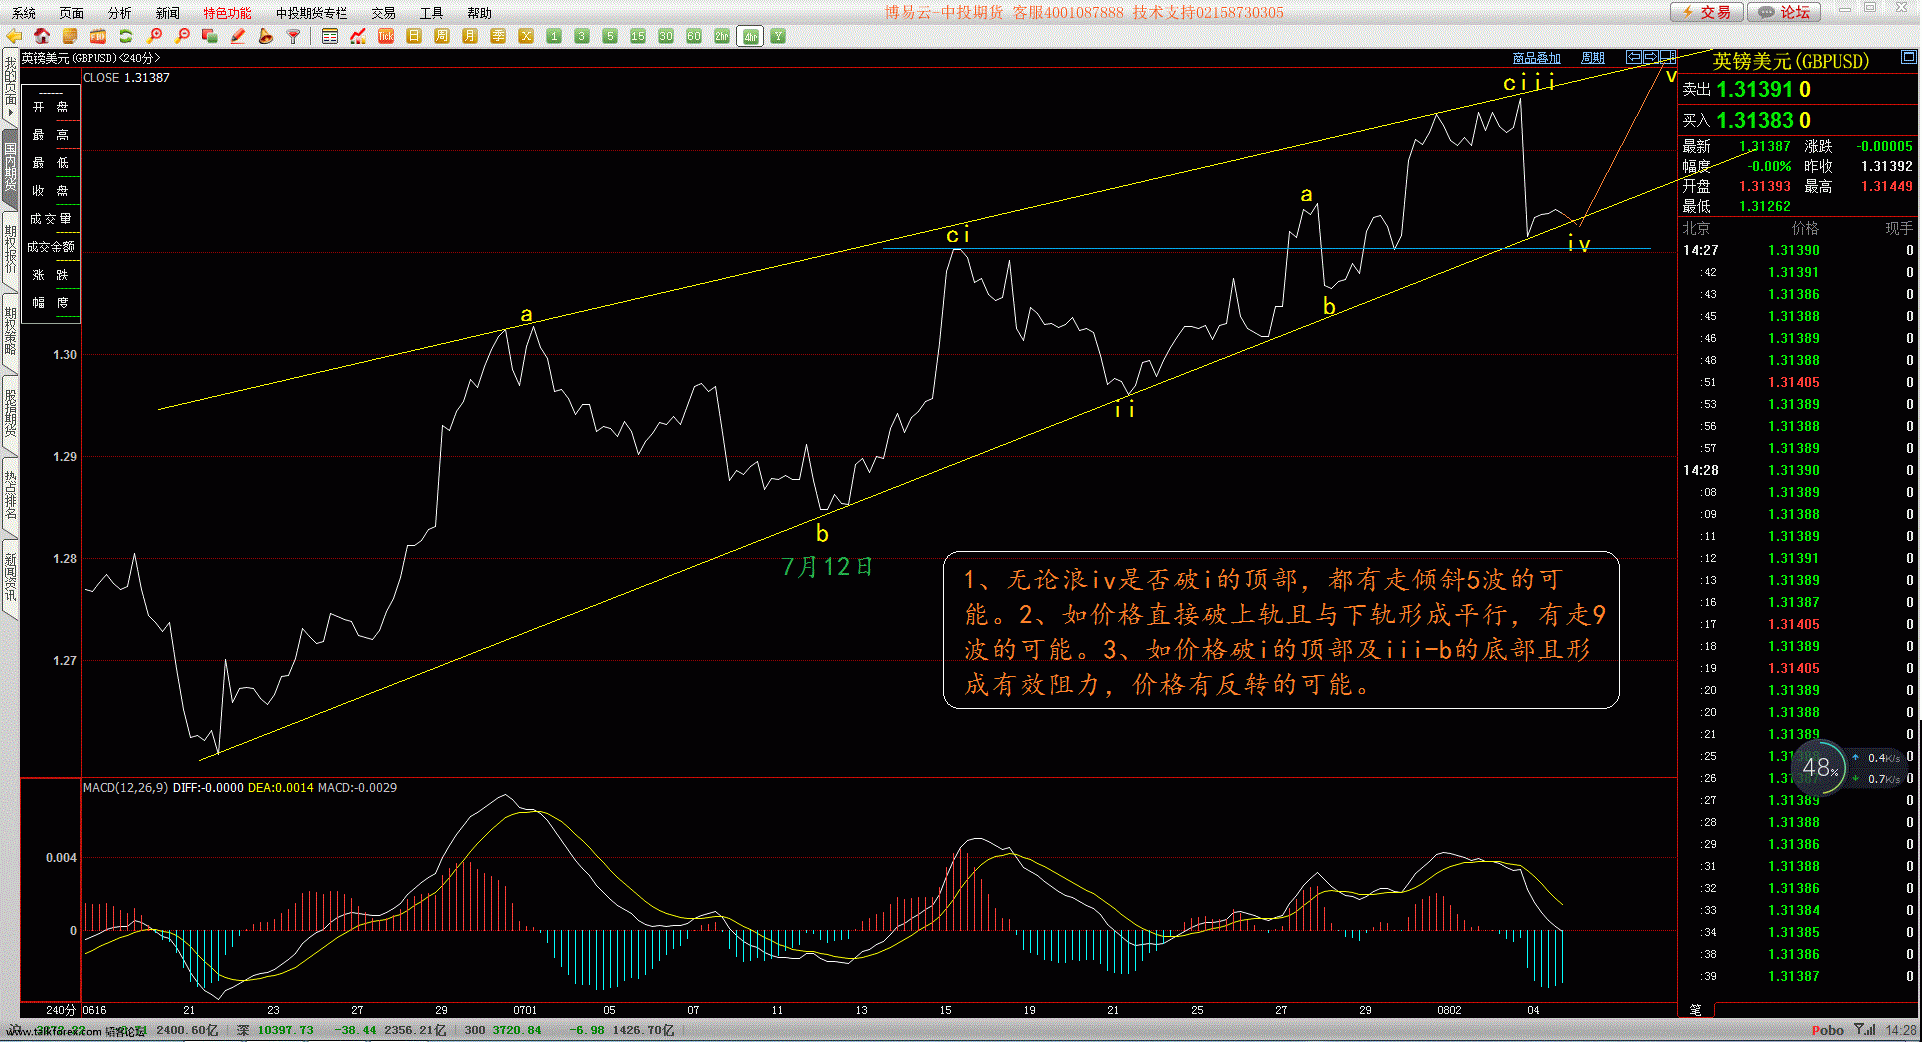Open the home page house icon

[42, 36]
